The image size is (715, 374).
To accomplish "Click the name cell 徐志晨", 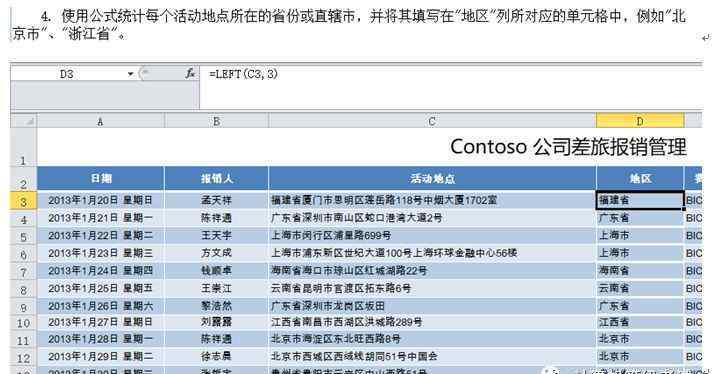I will click(x=216, y=357).
